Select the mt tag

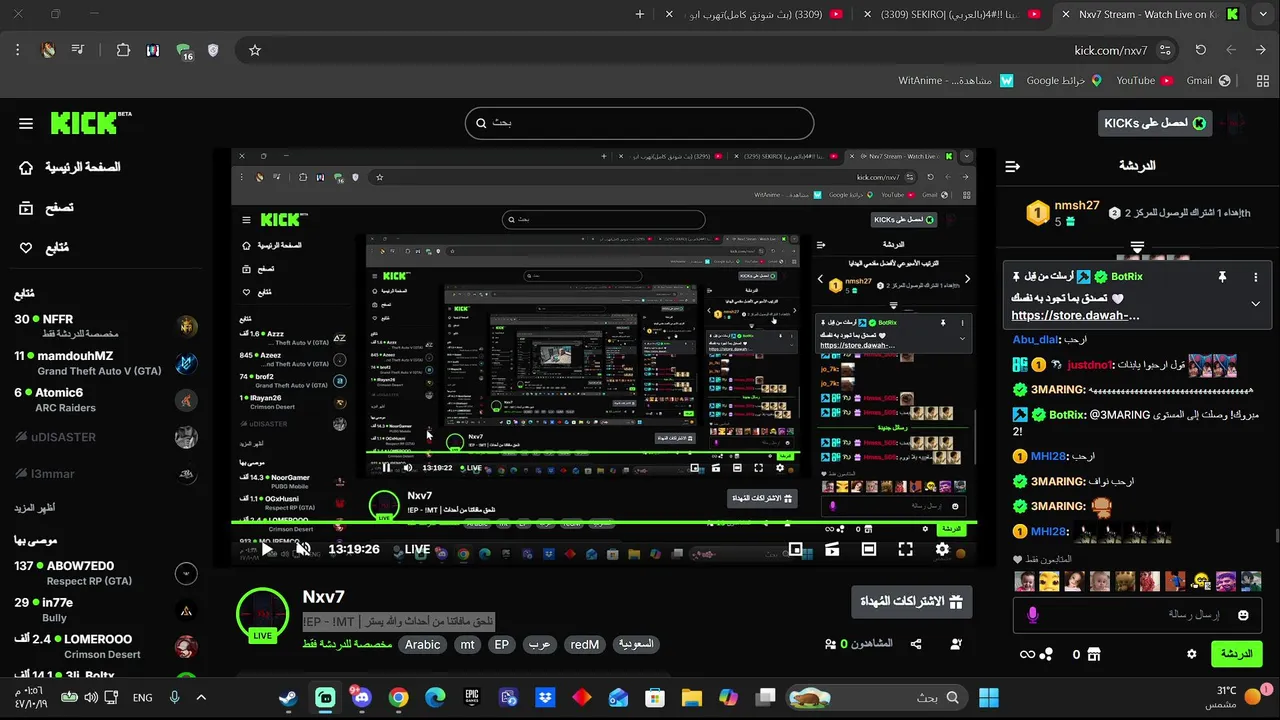click(467, 645)
